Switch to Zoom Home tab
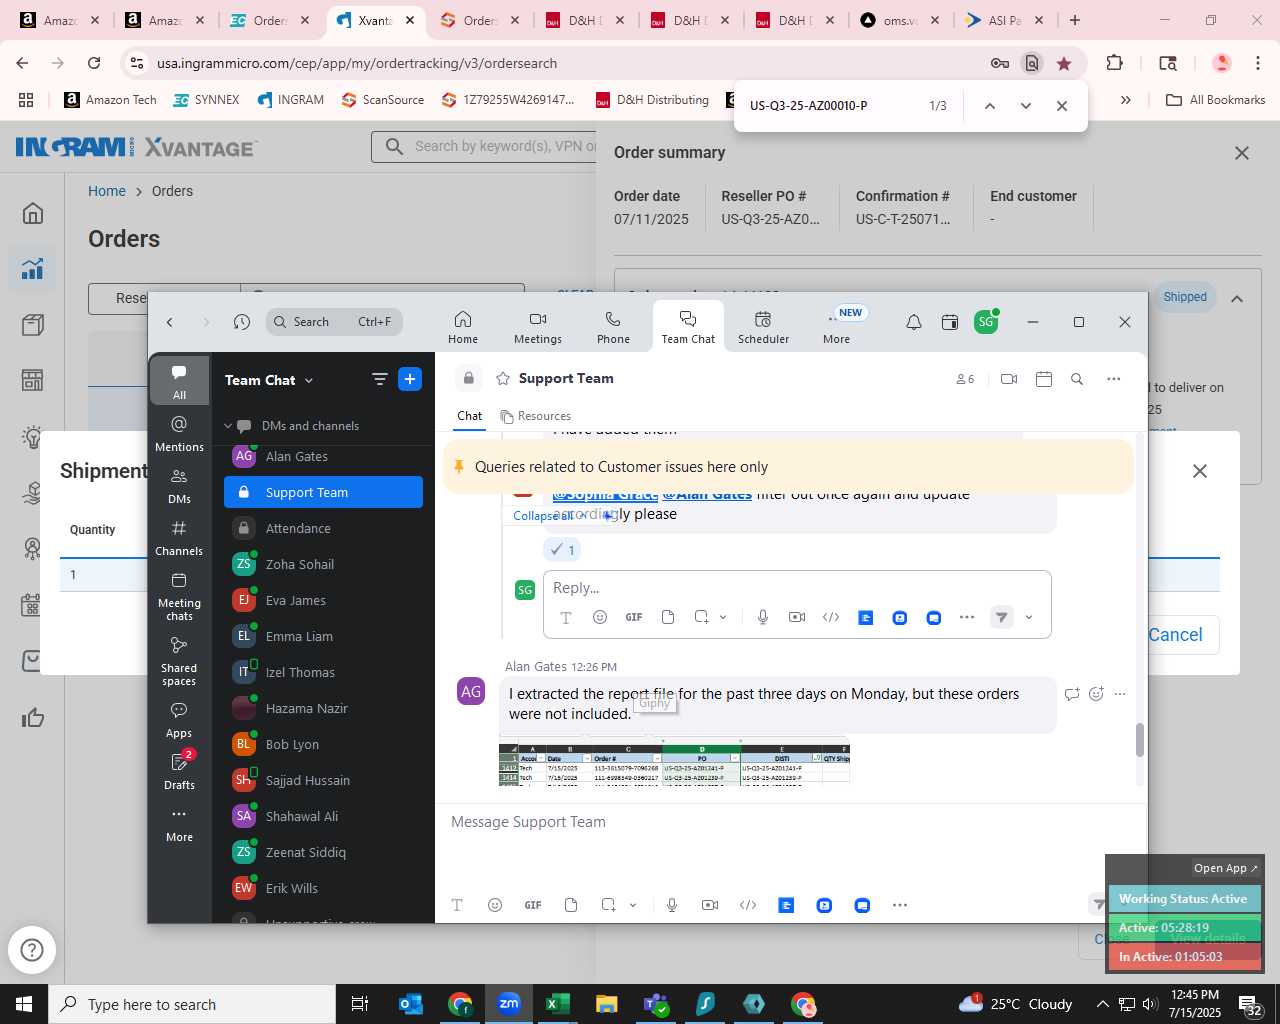1280x1024 pixels. tap(463, 327)
